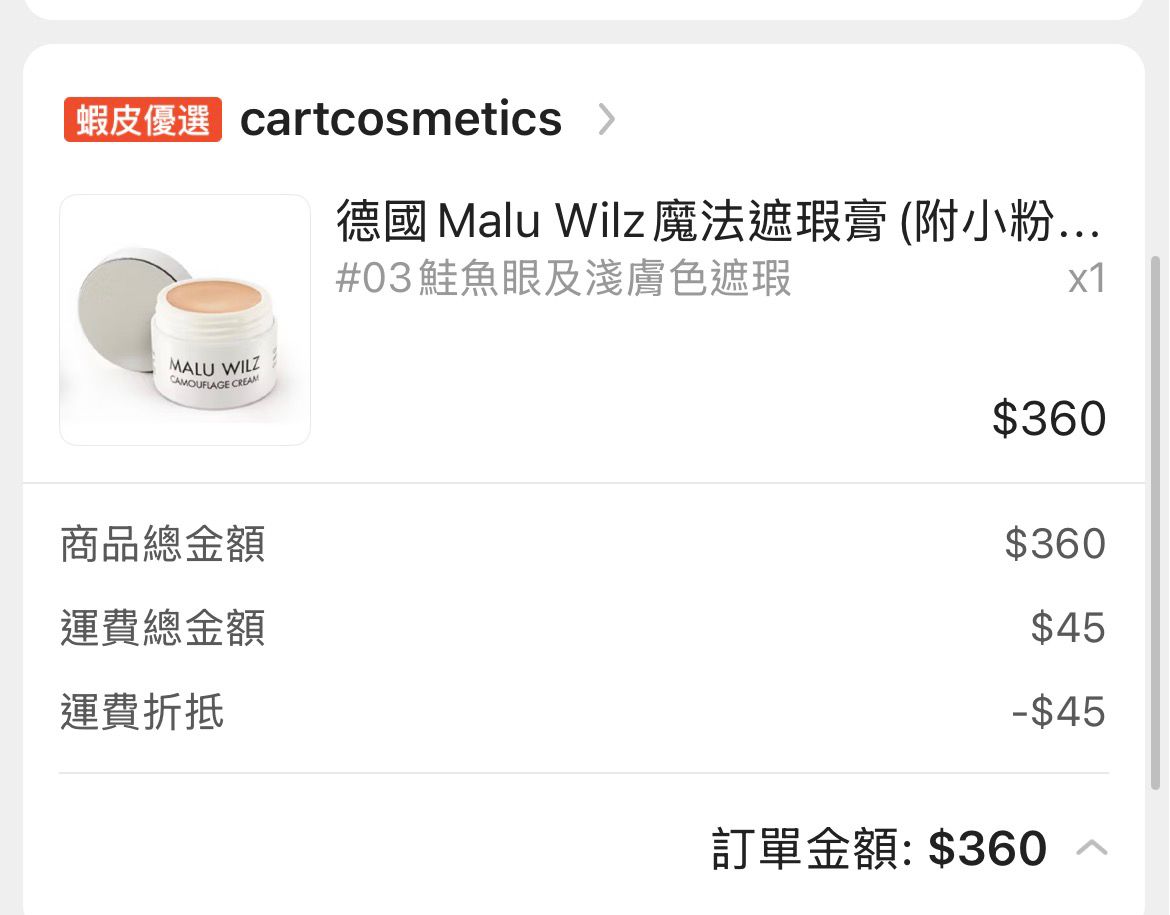
Task: Click the 運費總金額 label
Action: coord(162,629)
